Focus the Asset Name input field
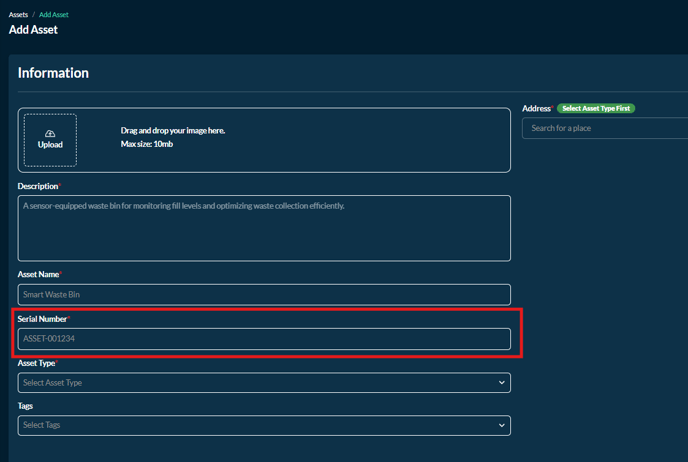Screen dimensions: 688x462 coord(264,294)
